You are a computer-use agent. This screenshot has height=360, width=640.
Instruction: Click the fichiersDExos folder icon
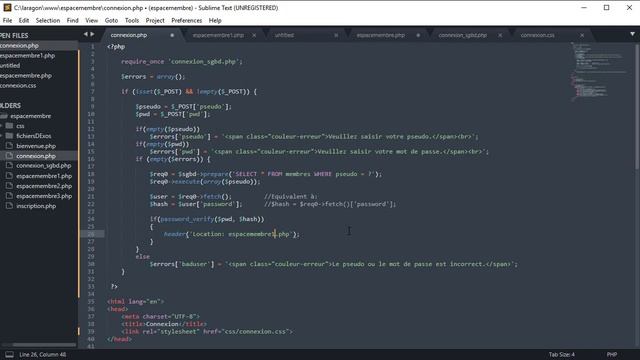(9, 136)
